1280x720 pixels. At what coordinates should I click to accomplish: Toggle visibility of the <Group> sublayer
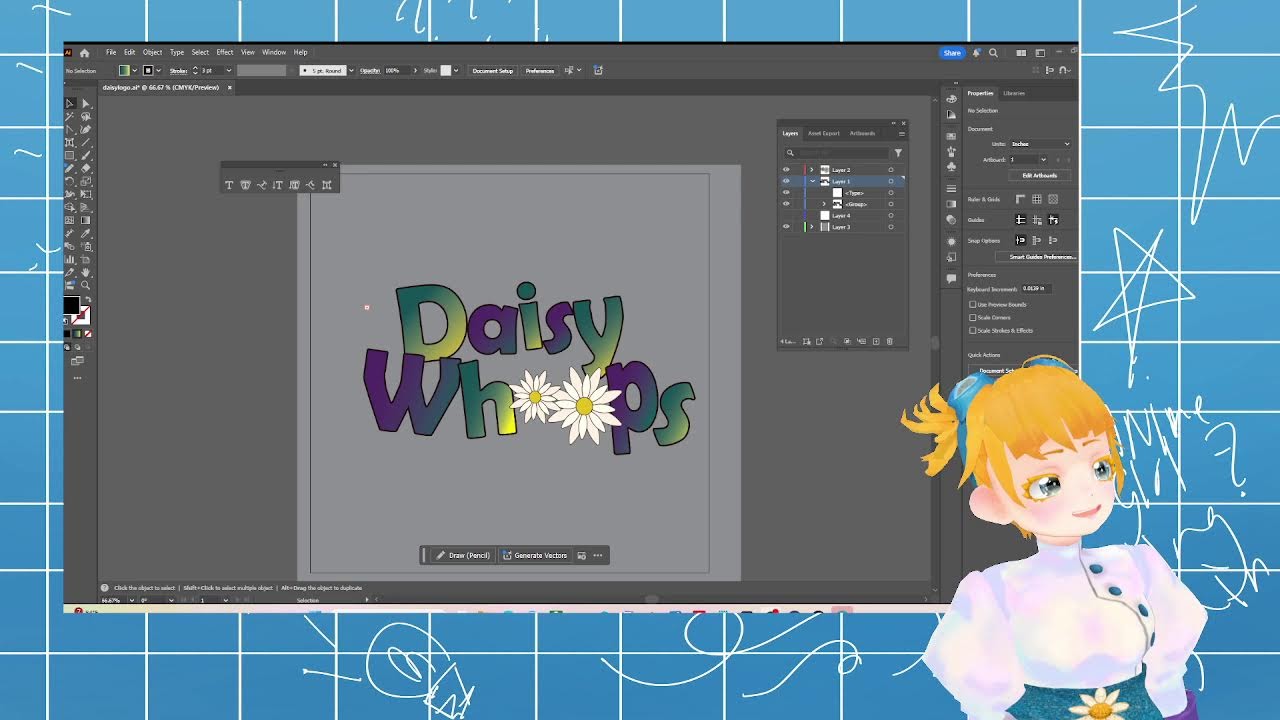click(x=786, y=204)
